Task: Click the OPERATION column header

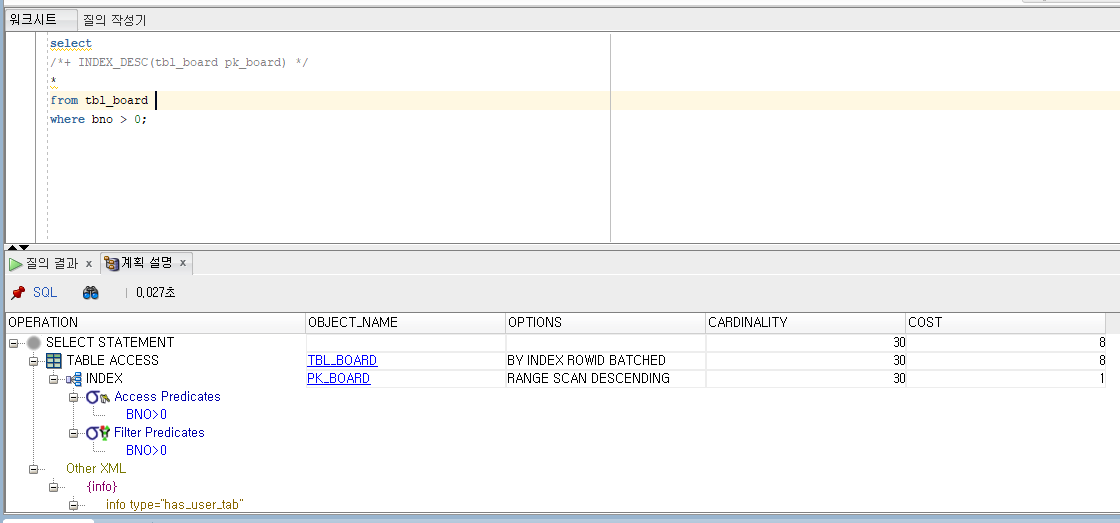Action: (x=156, y=322)
